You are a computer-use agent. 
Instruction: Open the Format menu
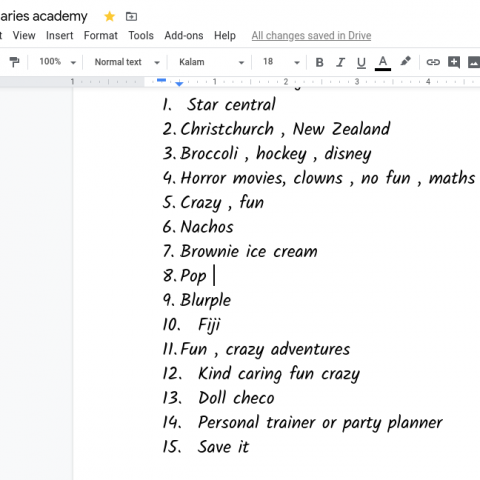[x=101, y=35]
